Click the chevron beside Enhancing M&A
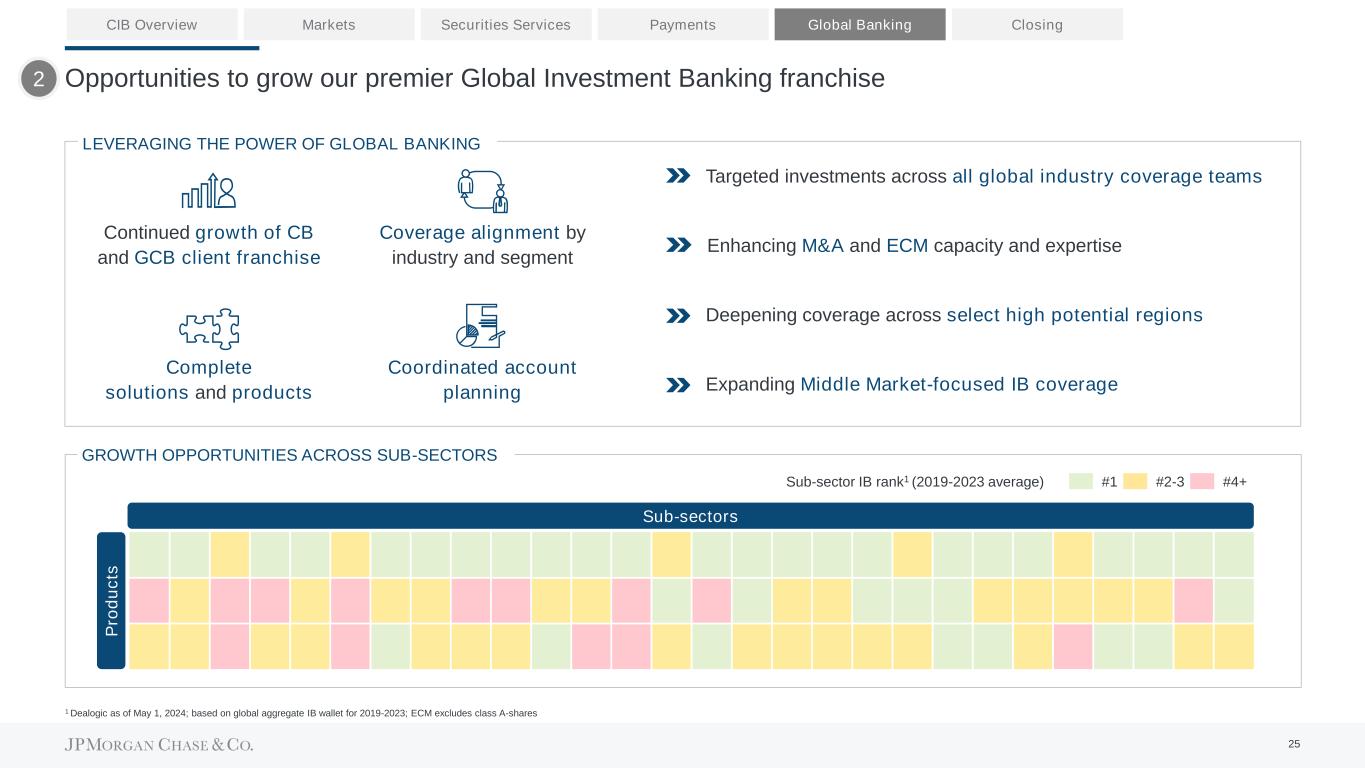1365x768 pixels. point(678,245)
